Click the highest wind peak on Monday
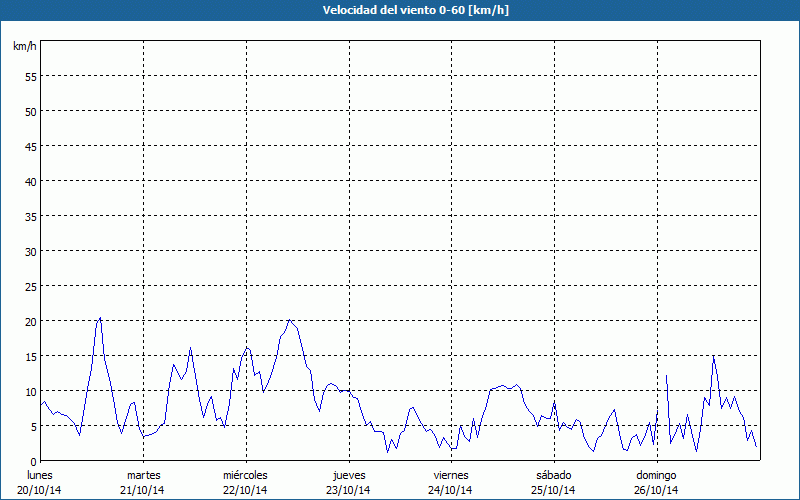The image size is (800, 500). (100, 318)
